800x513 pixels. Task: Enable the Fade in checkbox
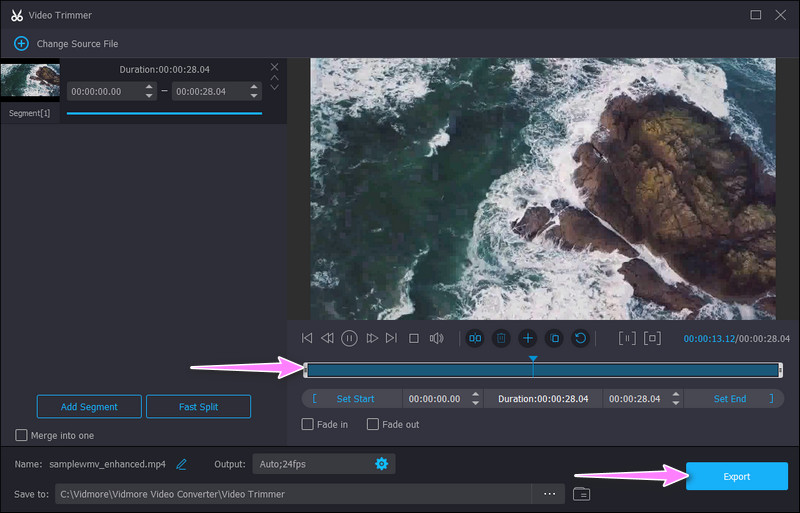click(x=309, y=424)
